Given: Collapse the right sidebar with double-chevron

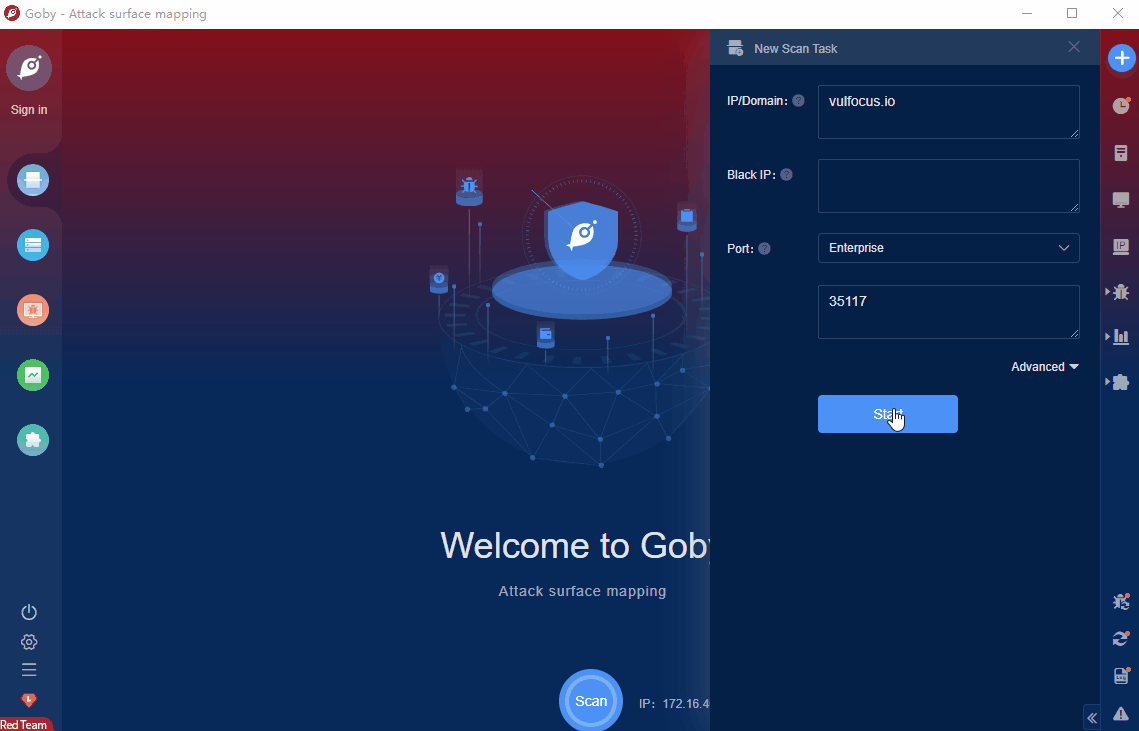Looking at the screenshot, I should [x=1092, y=717].
